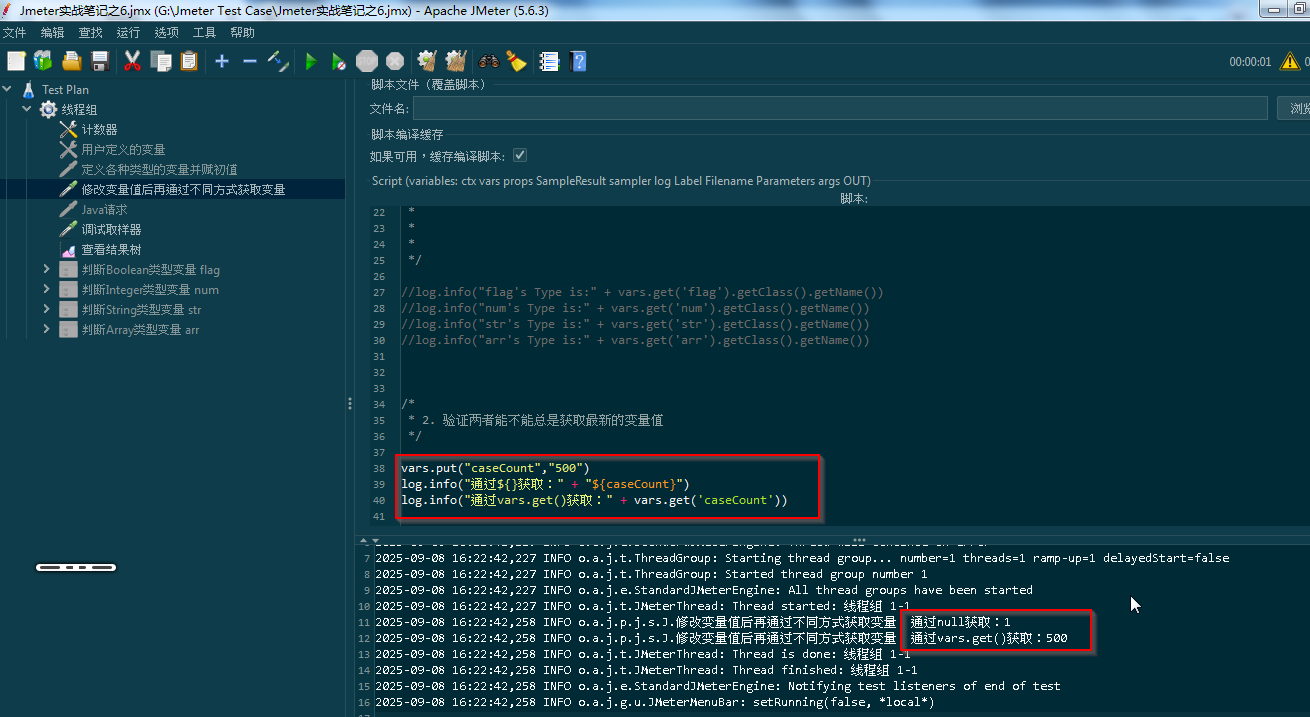Click log line 'Notifying test listeners of end of test'
This screenshot has height=717, width=1310.
click(717, 686)
